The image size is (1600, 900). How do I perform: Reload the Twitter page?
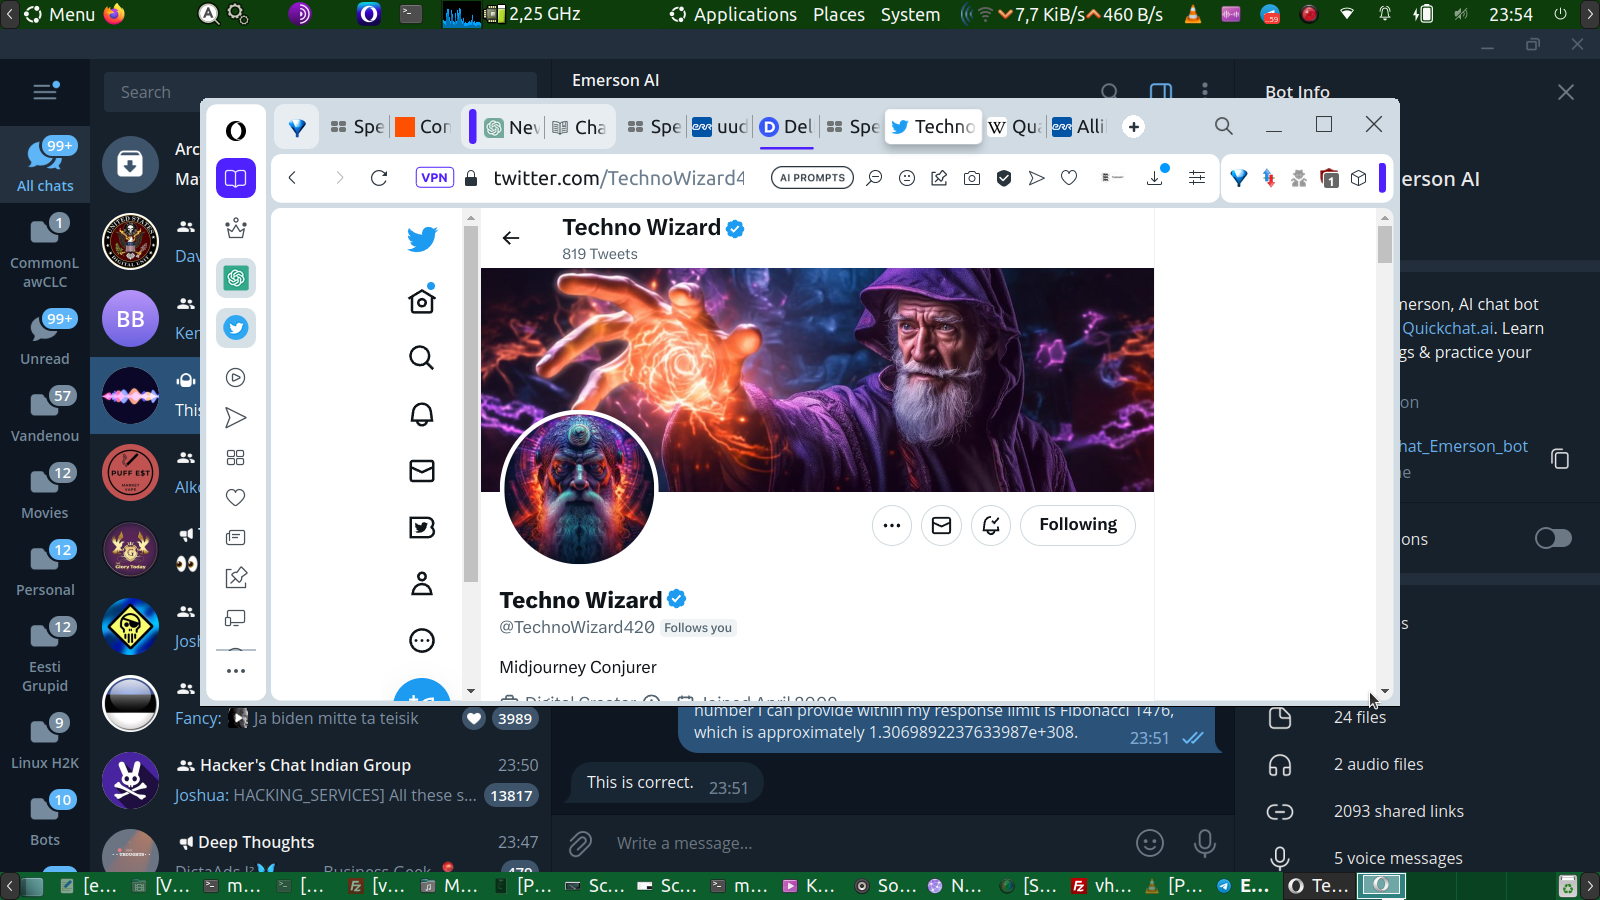[379, 178]
